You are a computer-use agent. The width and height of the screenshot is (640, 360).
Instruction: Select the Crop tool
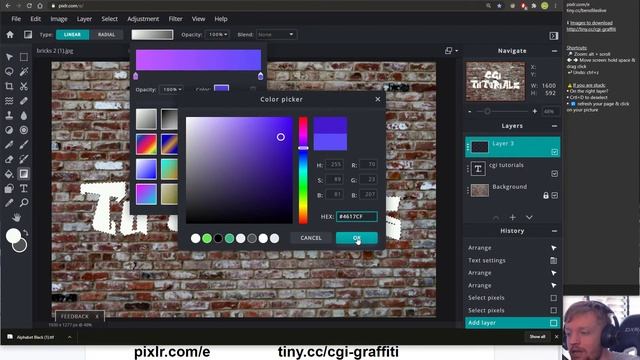point(9,86)
